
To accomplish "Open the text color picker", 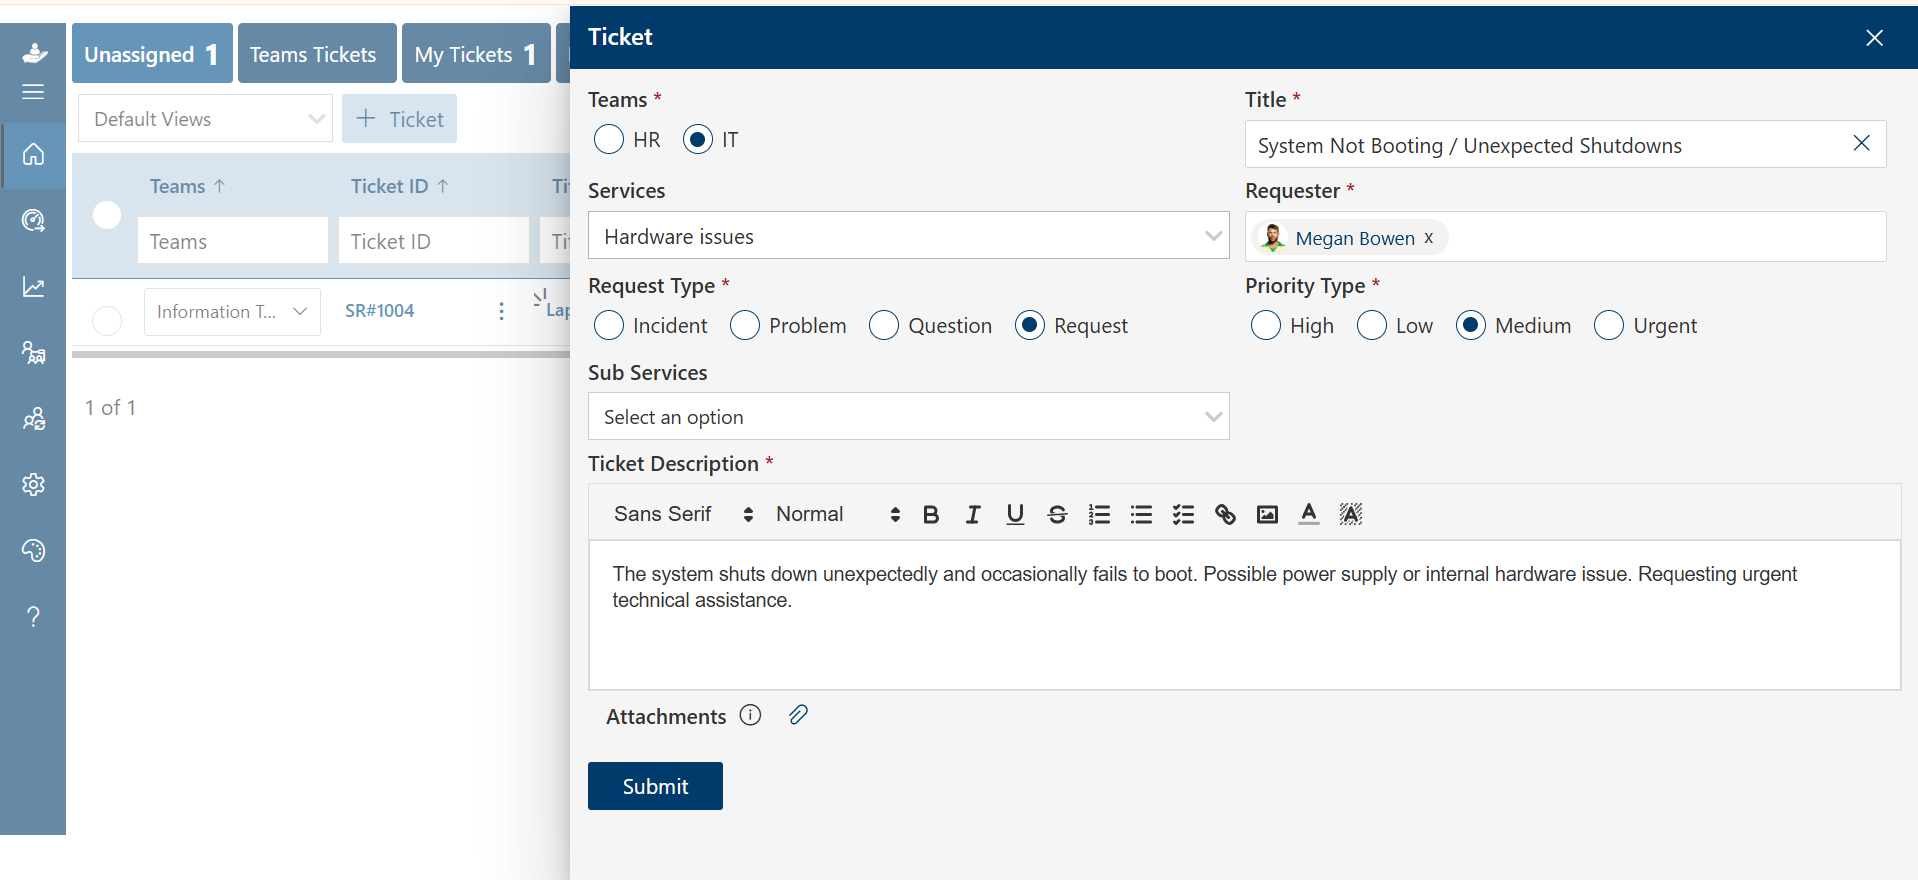I will (1309, 514).
